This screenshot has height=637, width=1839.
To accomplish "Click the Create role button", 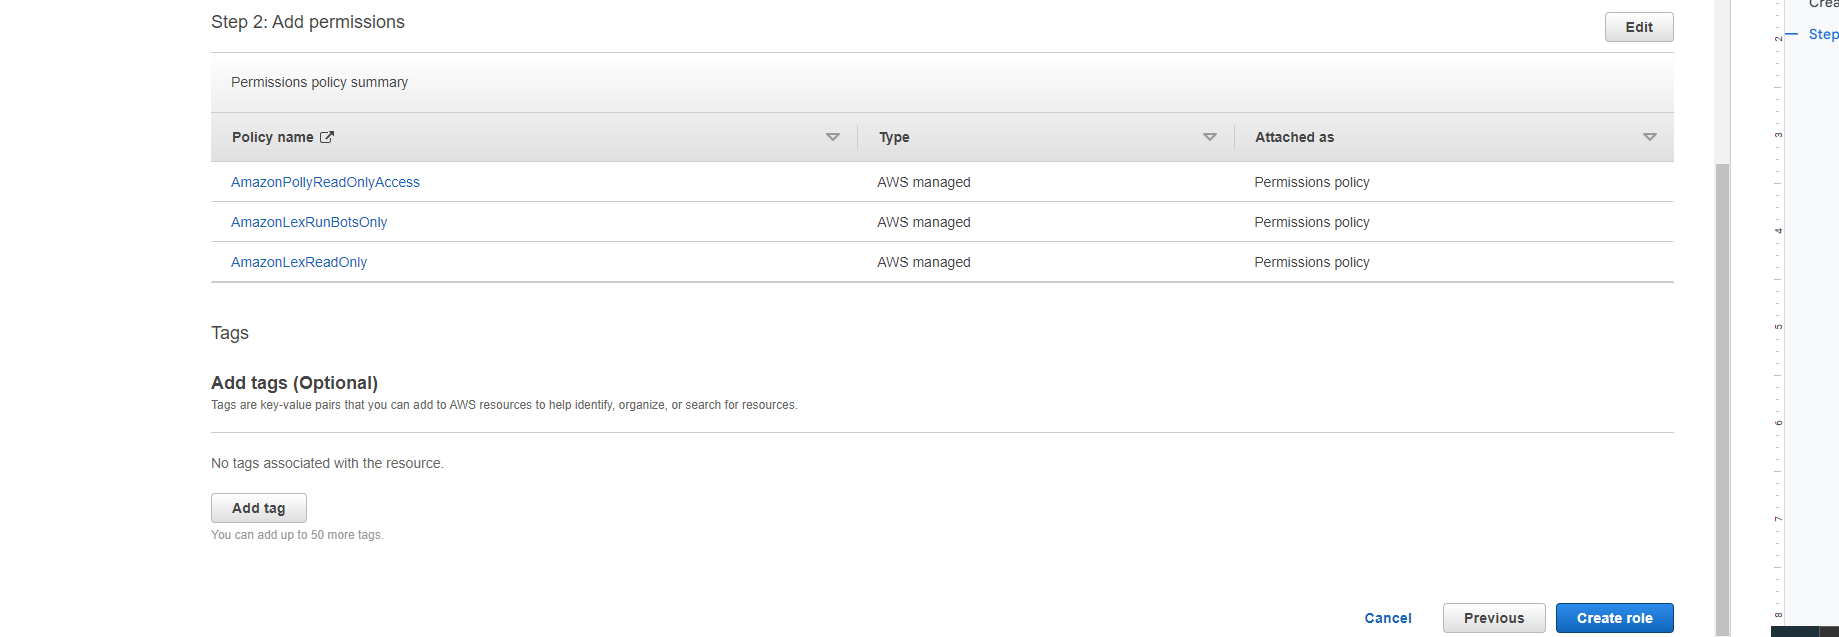I will coord(1614,618).
